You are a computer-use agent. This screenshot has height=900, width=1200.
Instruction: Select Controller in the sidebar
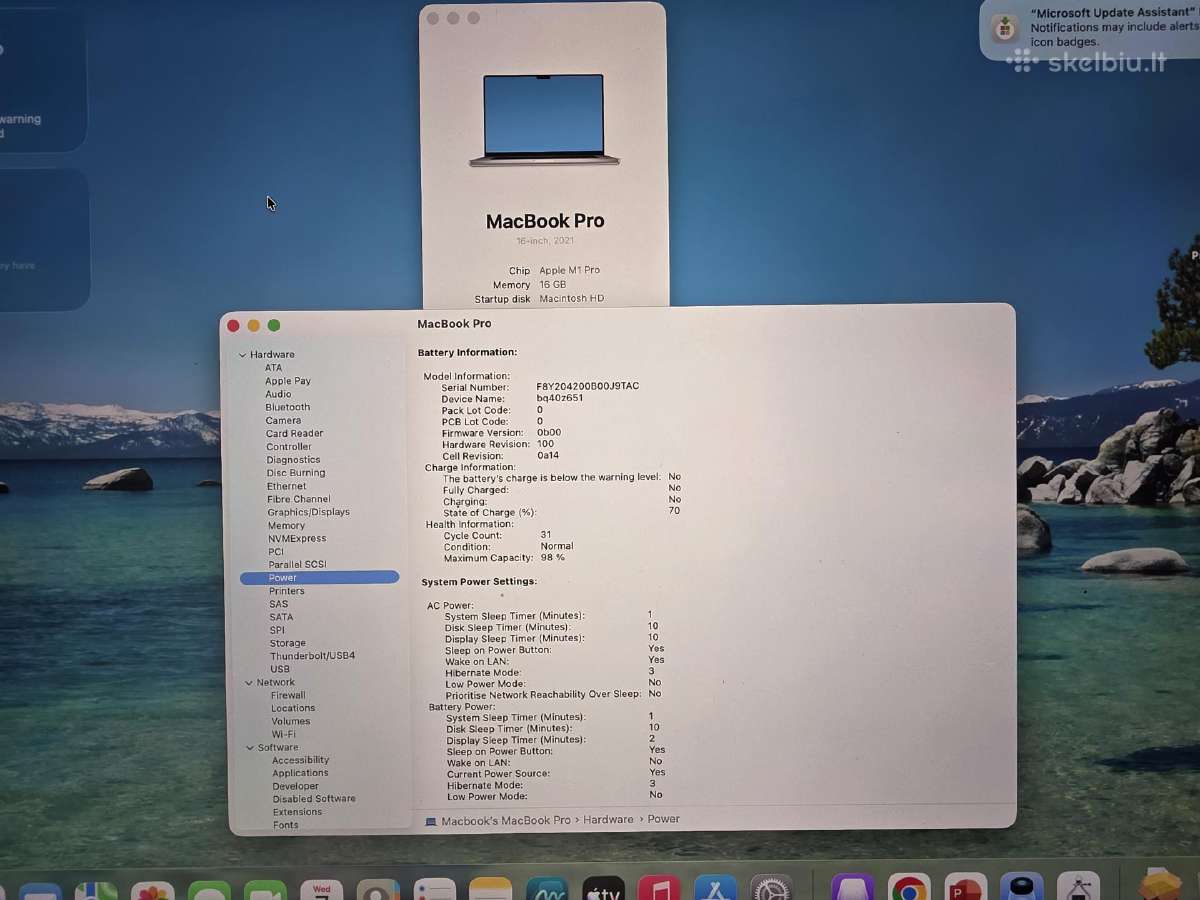tap(289, 447)
